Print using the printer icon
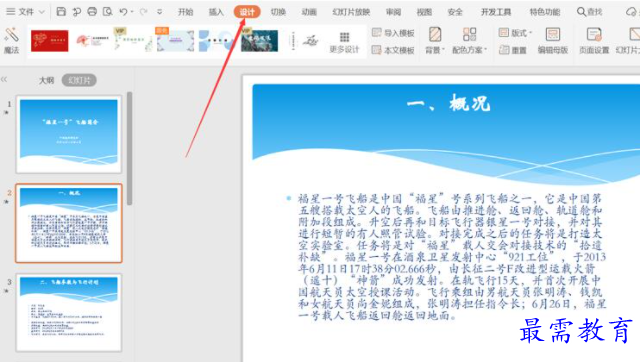 coord(92,11)
